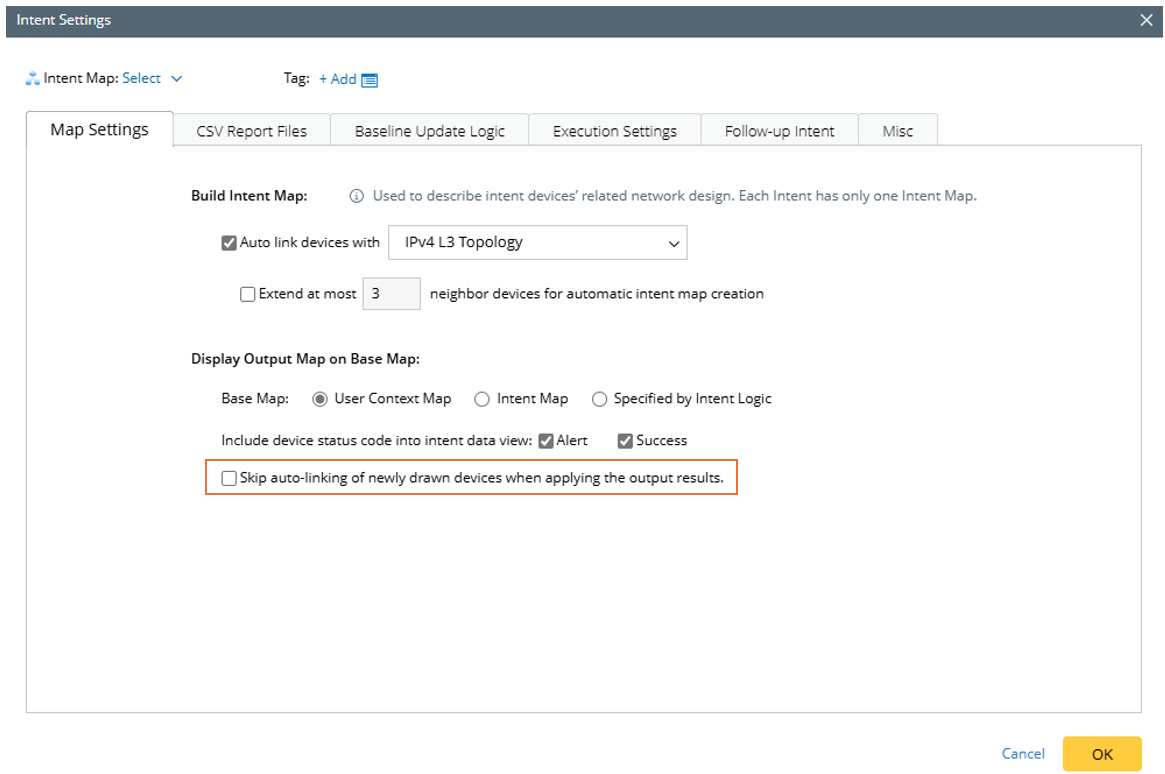The width and height of the screenshot is (1165, 774).
Task: Uncheck the Success status code checkbox
Action: pyautogui.click(x=626, y=441)
